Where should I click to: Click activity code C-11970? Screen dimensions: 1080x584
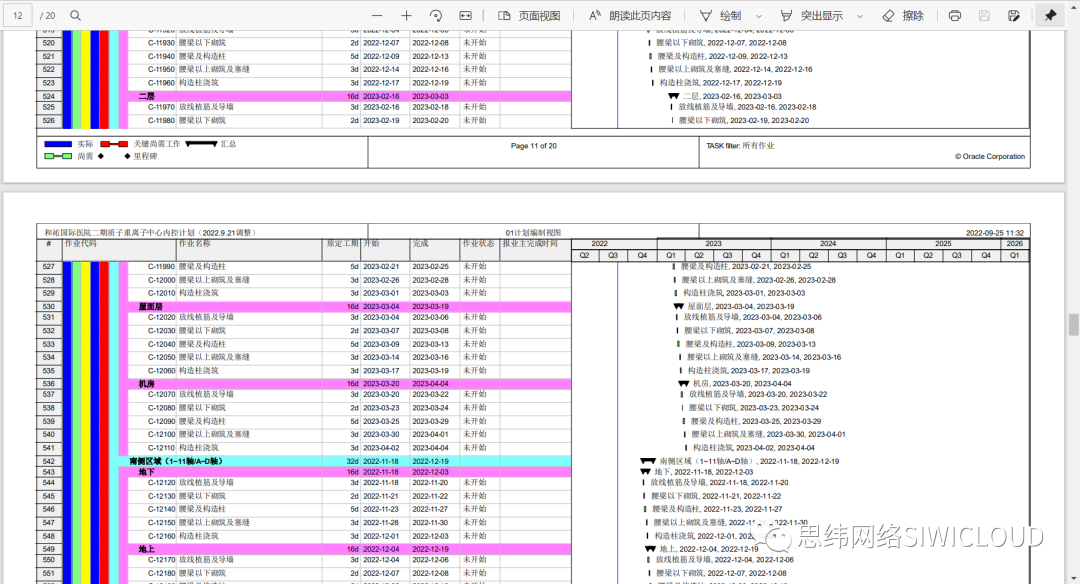click(161, 107)
